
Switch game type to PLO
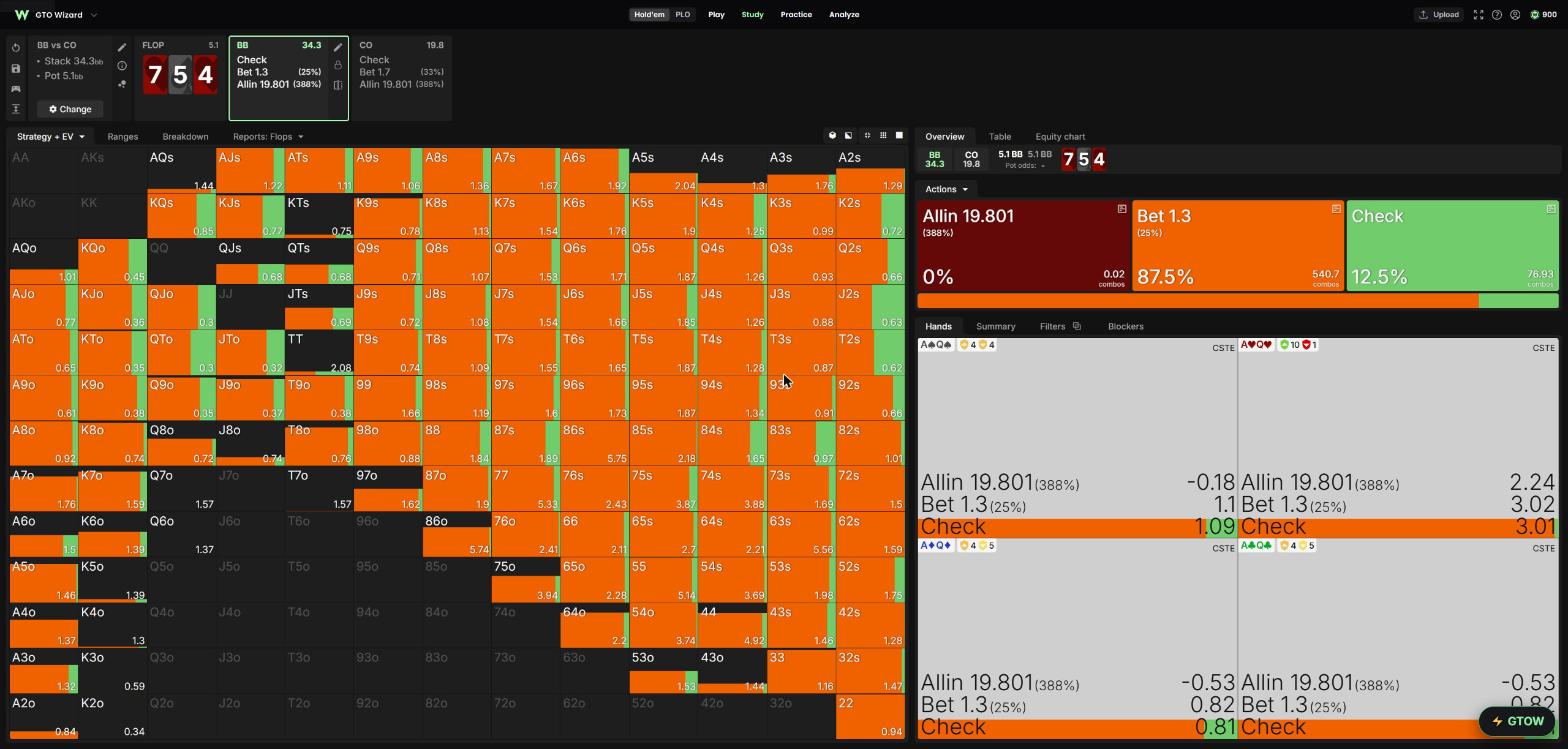click(683, 15)
